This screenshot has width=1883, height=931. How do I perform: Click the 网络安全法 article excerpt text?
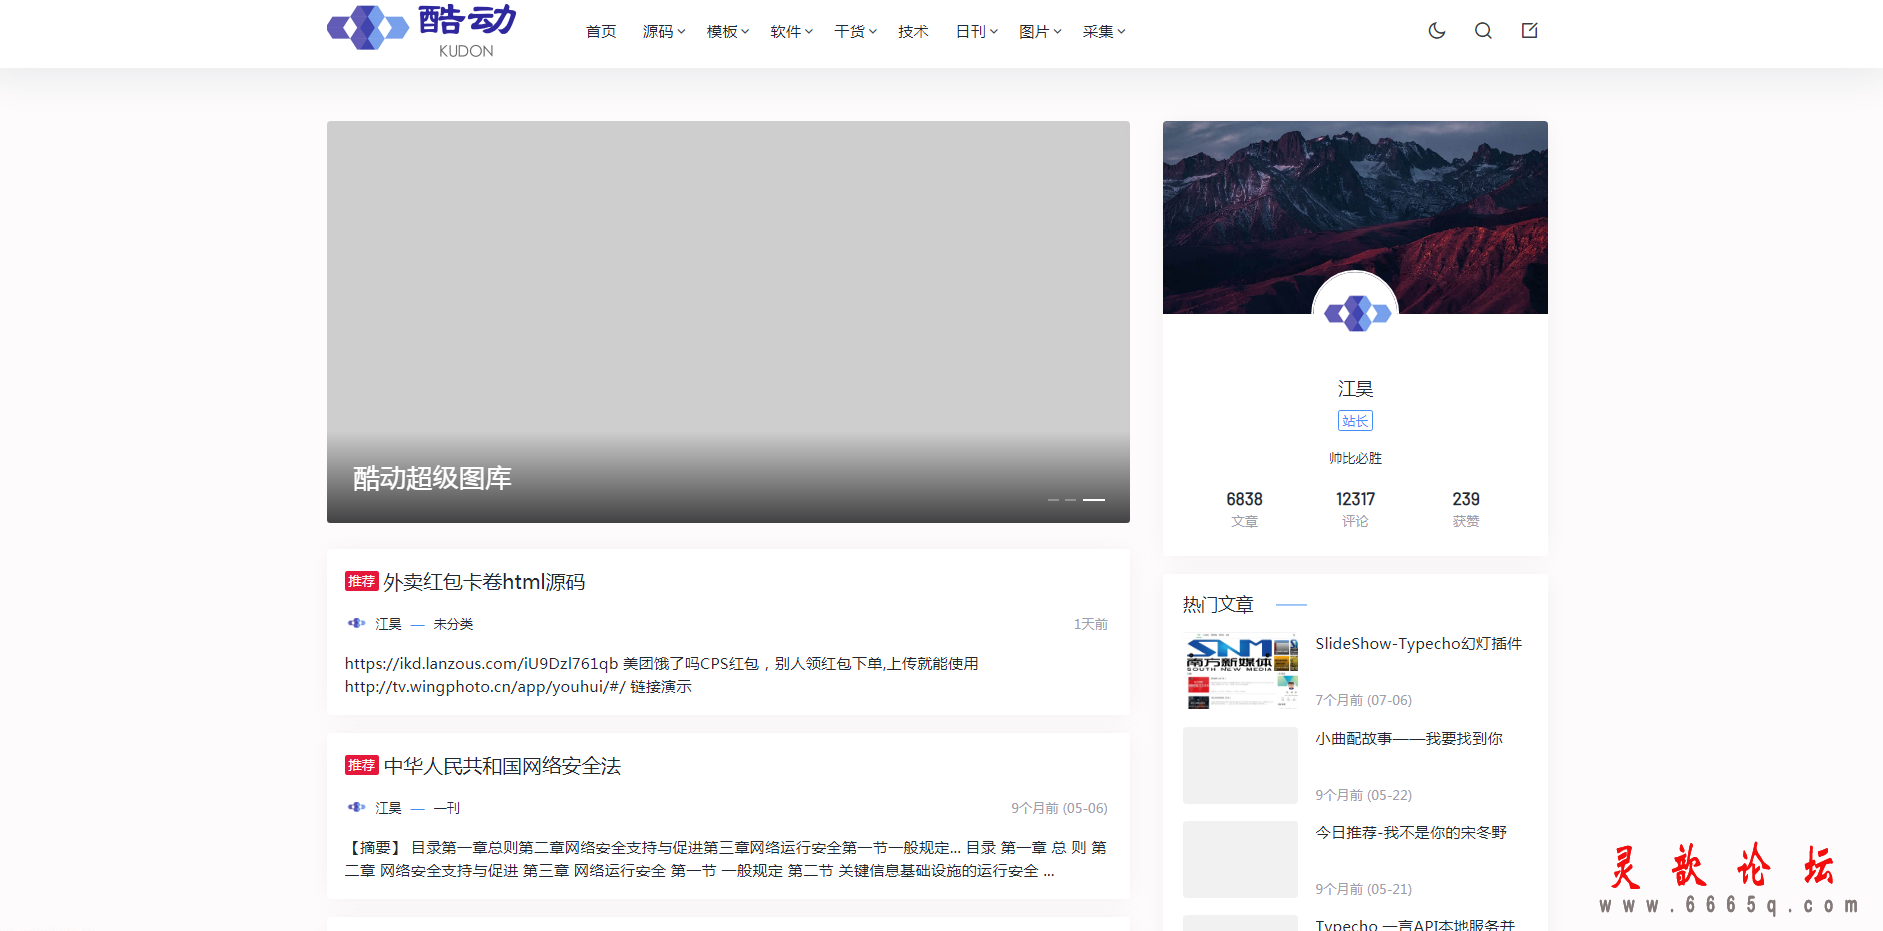tap(725, 859)
